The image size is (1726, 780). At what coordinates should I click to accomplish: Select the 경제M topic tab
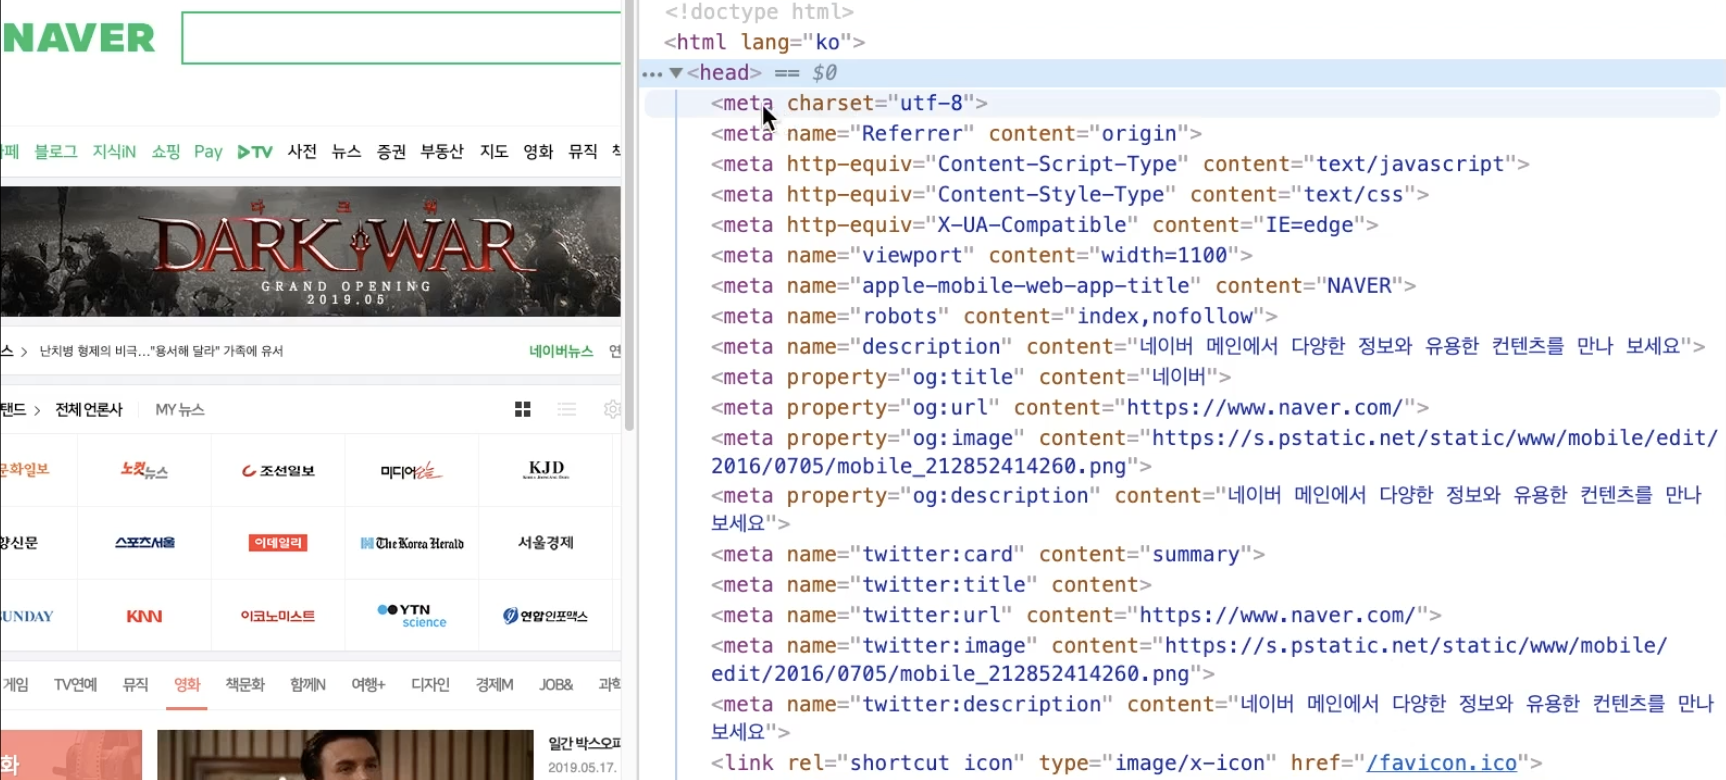pos(494,685)
